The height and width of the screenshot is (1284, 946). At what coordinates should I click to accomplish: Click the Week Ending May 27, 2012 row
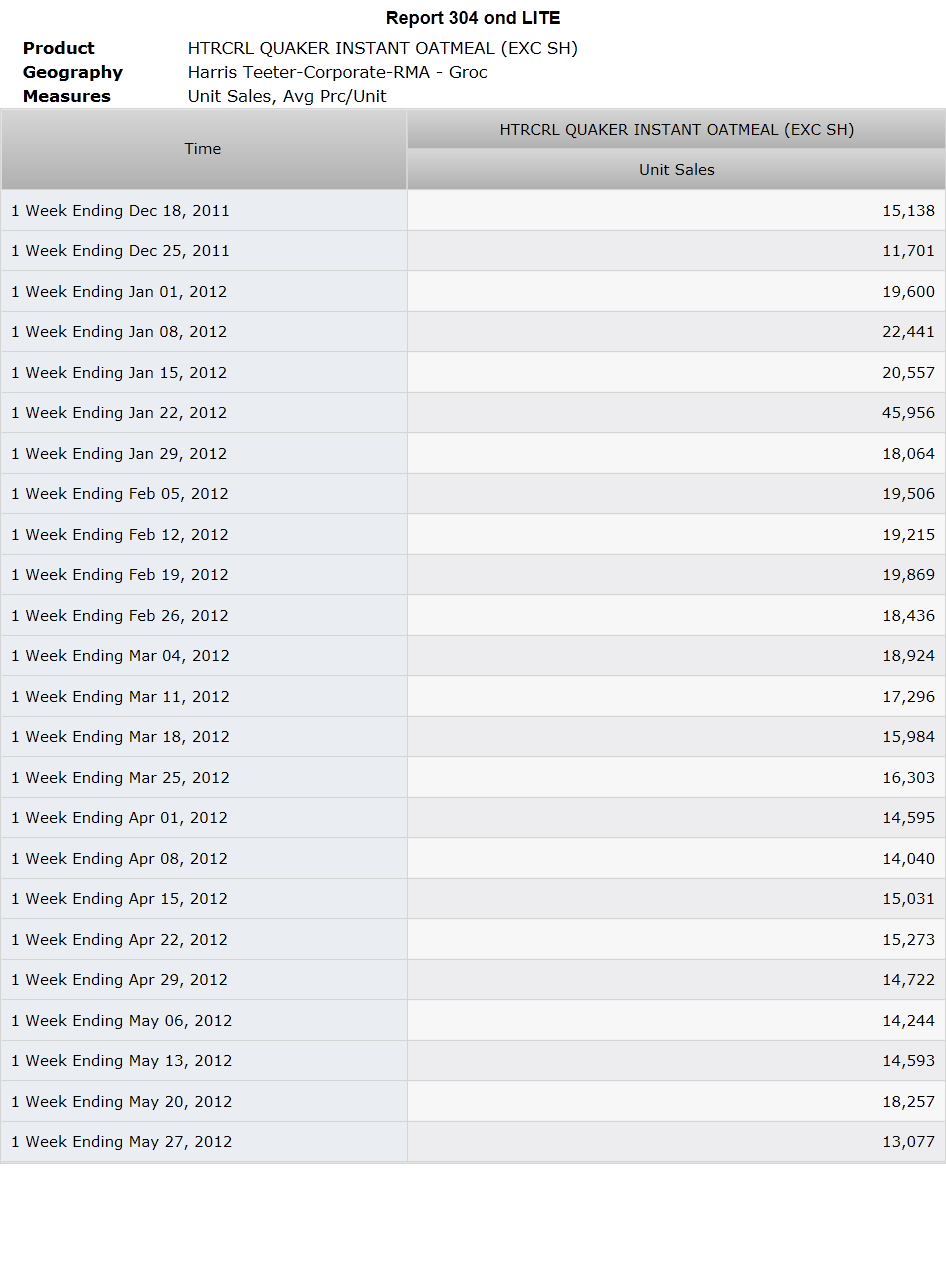pos(473,1142)
